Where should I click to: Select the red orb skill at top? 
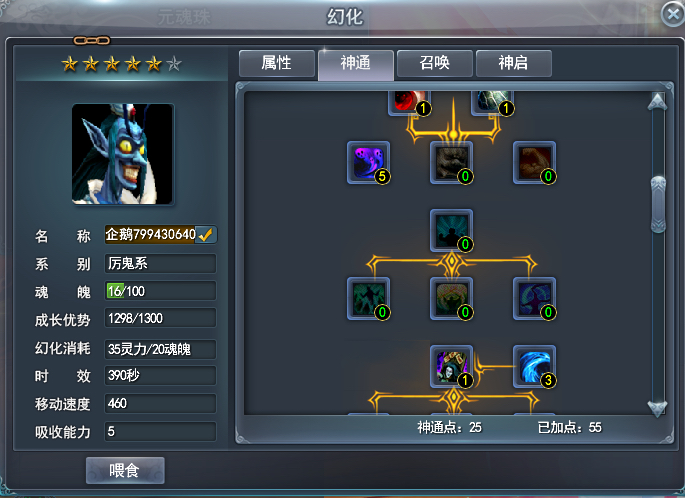410,103
